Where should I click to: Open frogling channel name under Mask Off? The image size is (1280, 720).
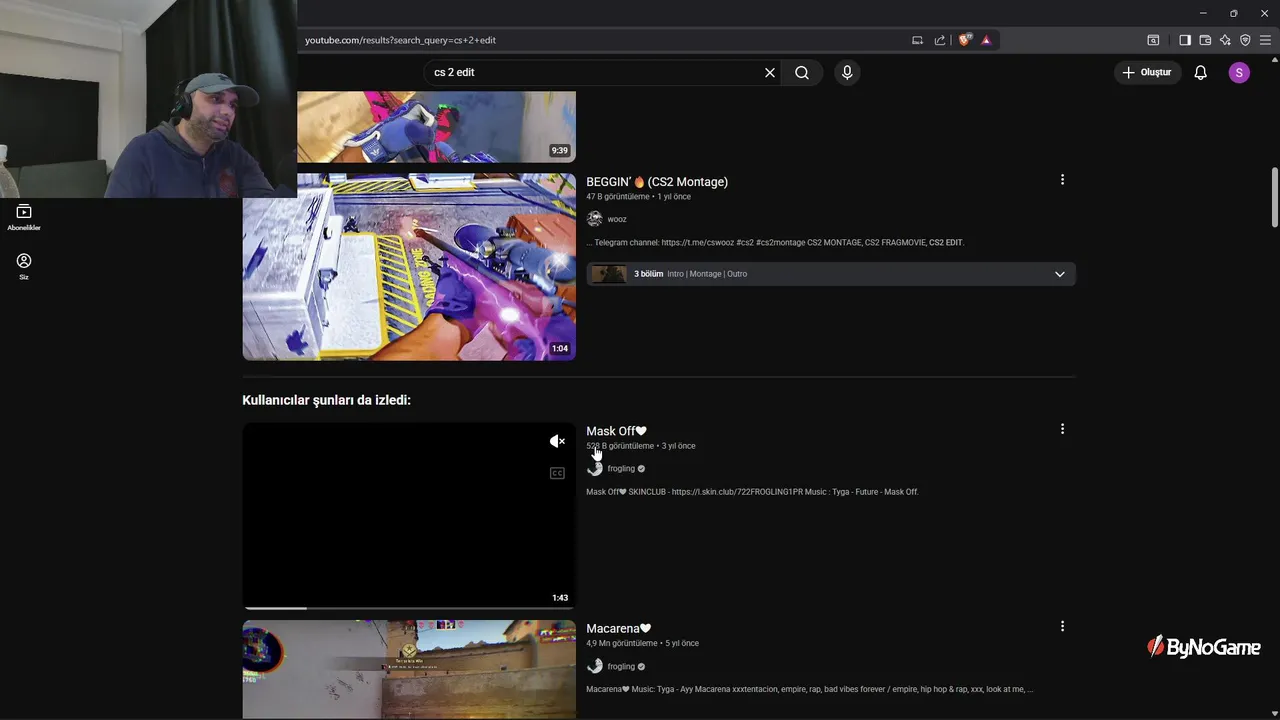[x=621, y=469]
